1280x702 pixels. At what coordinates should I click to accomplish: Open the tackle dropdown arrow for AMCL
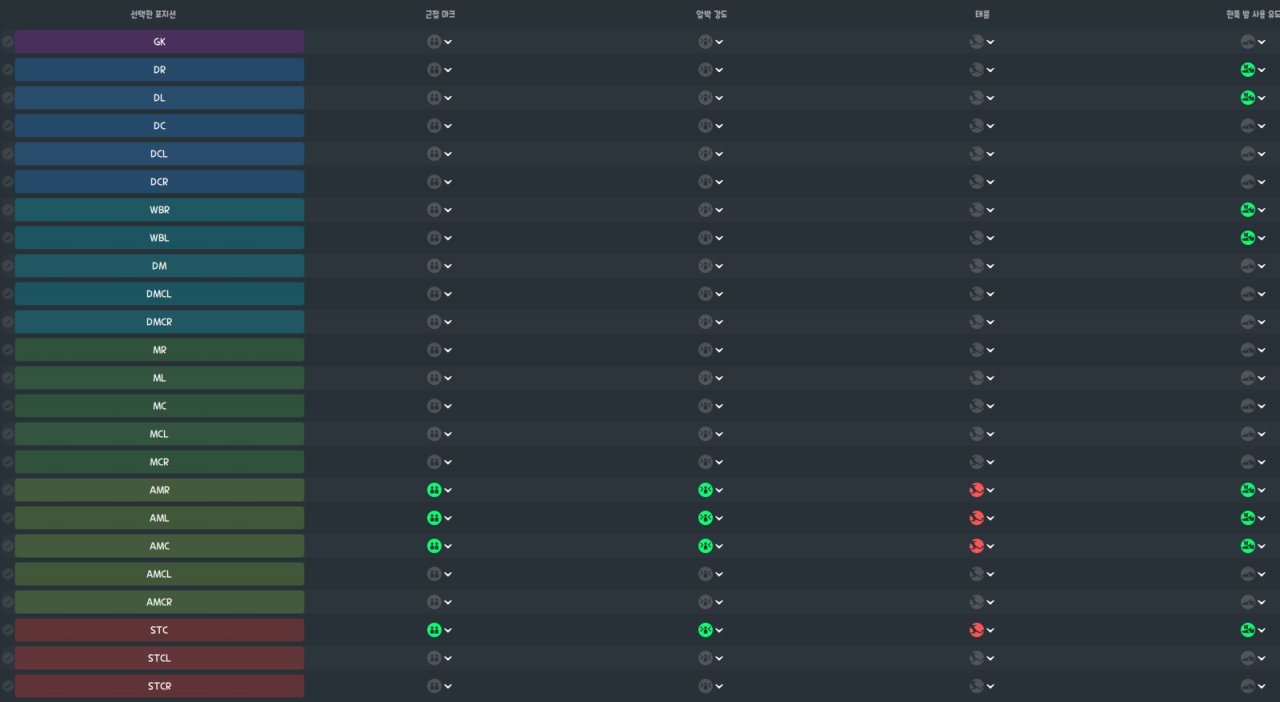990,574
